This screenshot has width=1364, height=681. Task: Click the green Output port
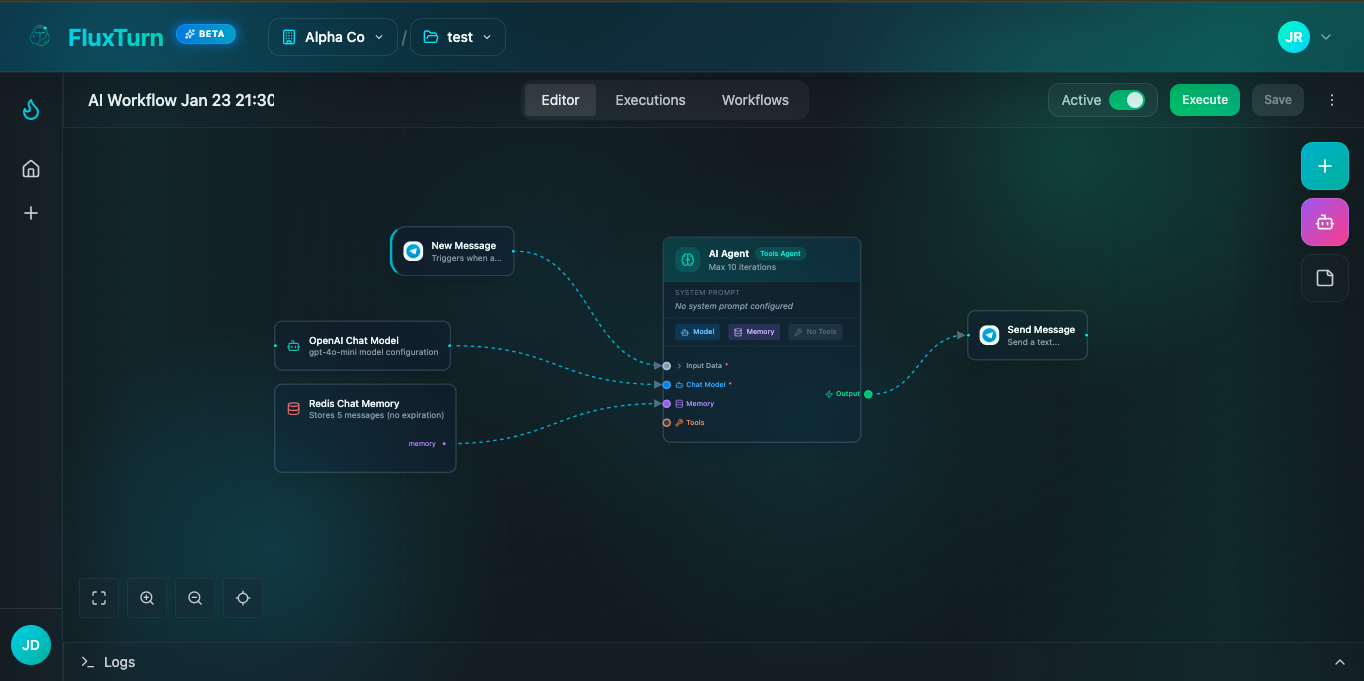(x=868, y=394)
